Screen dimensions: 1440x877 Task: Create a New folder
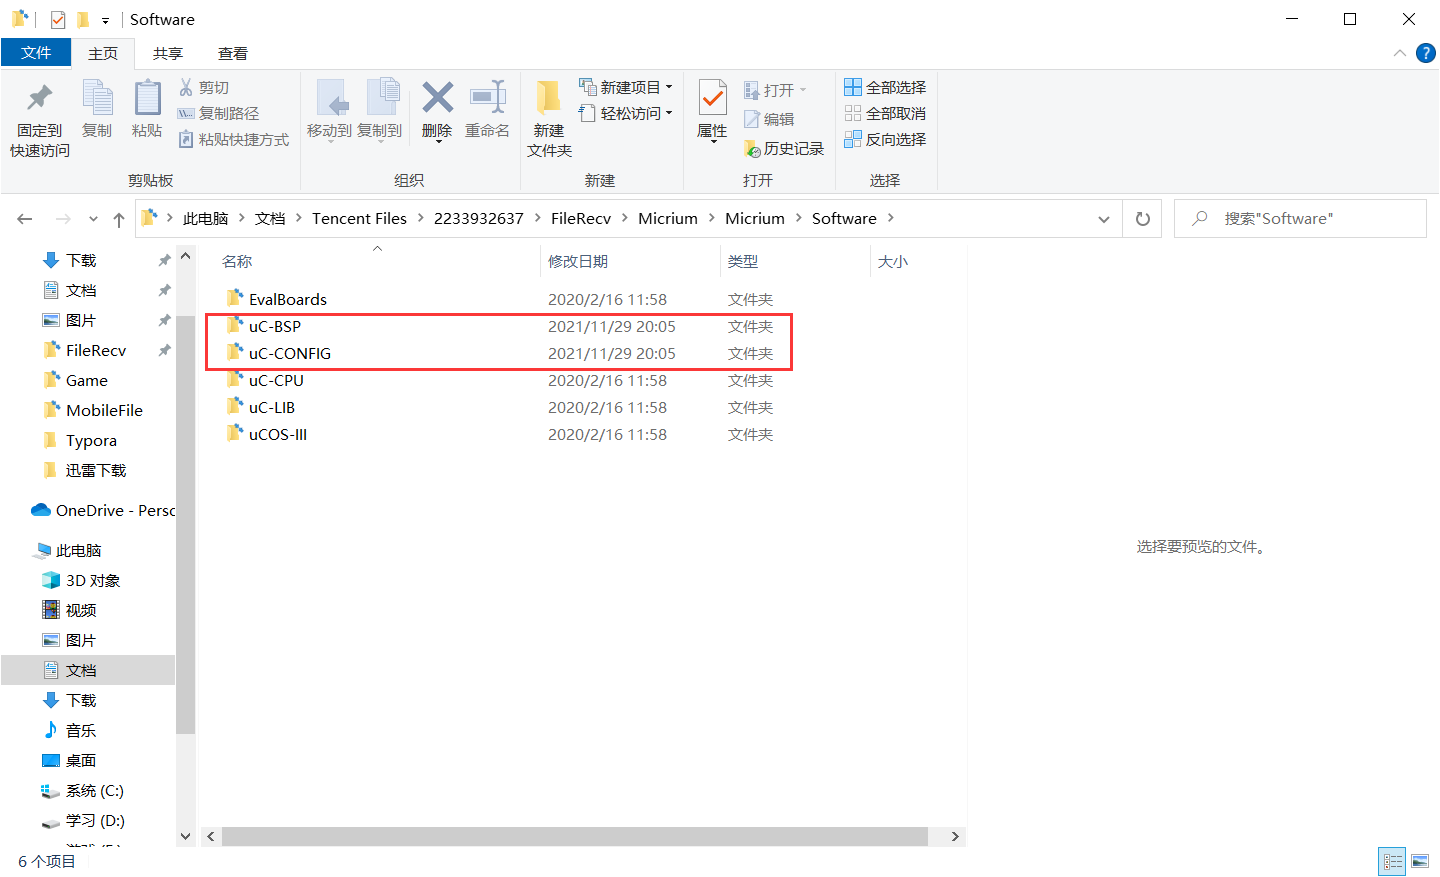(x=549, y=118)
